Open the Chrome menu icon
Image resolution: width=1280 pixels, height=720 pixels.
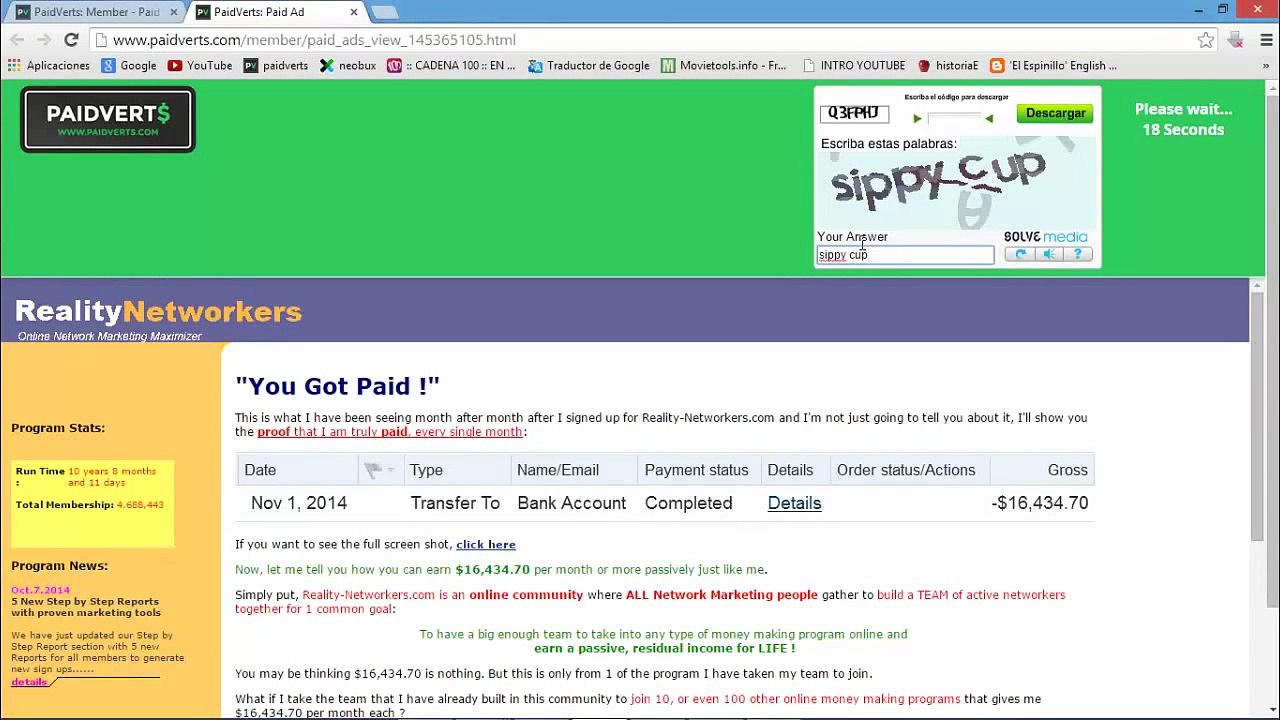pos(1265,40)
